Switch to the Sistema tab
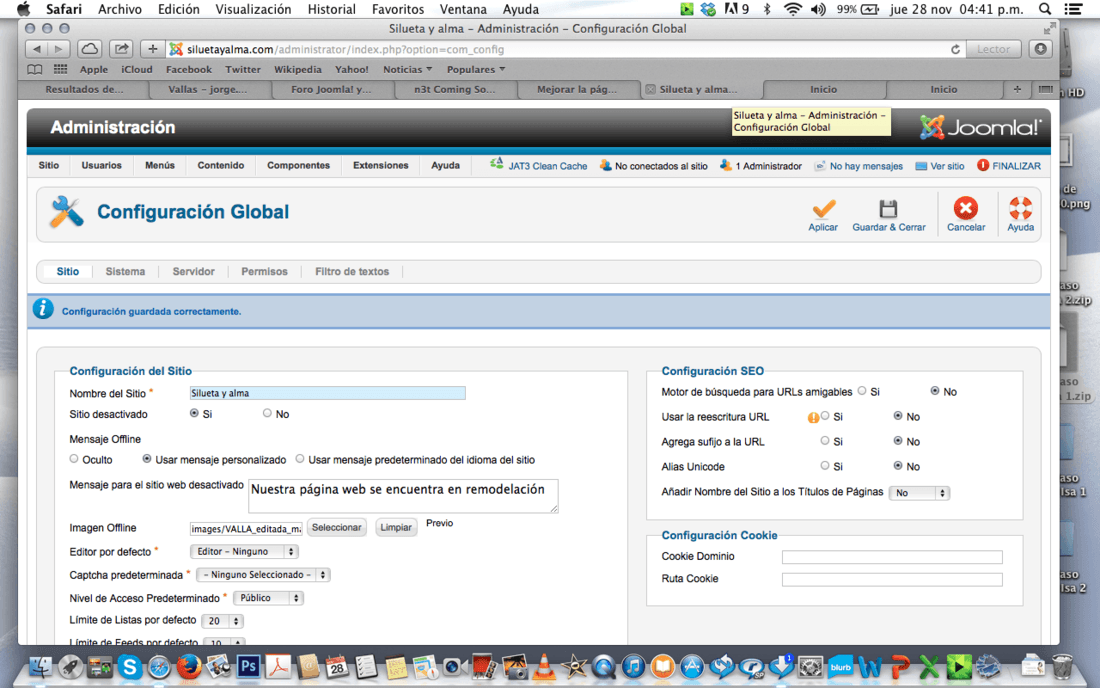Viewport: 1100px width, 688px height. tap(125, 271)
